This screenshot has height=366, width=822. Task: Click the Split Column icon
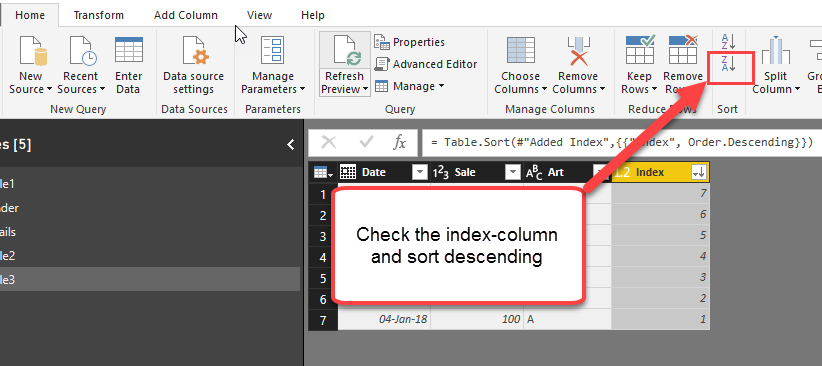click(776, 51)
